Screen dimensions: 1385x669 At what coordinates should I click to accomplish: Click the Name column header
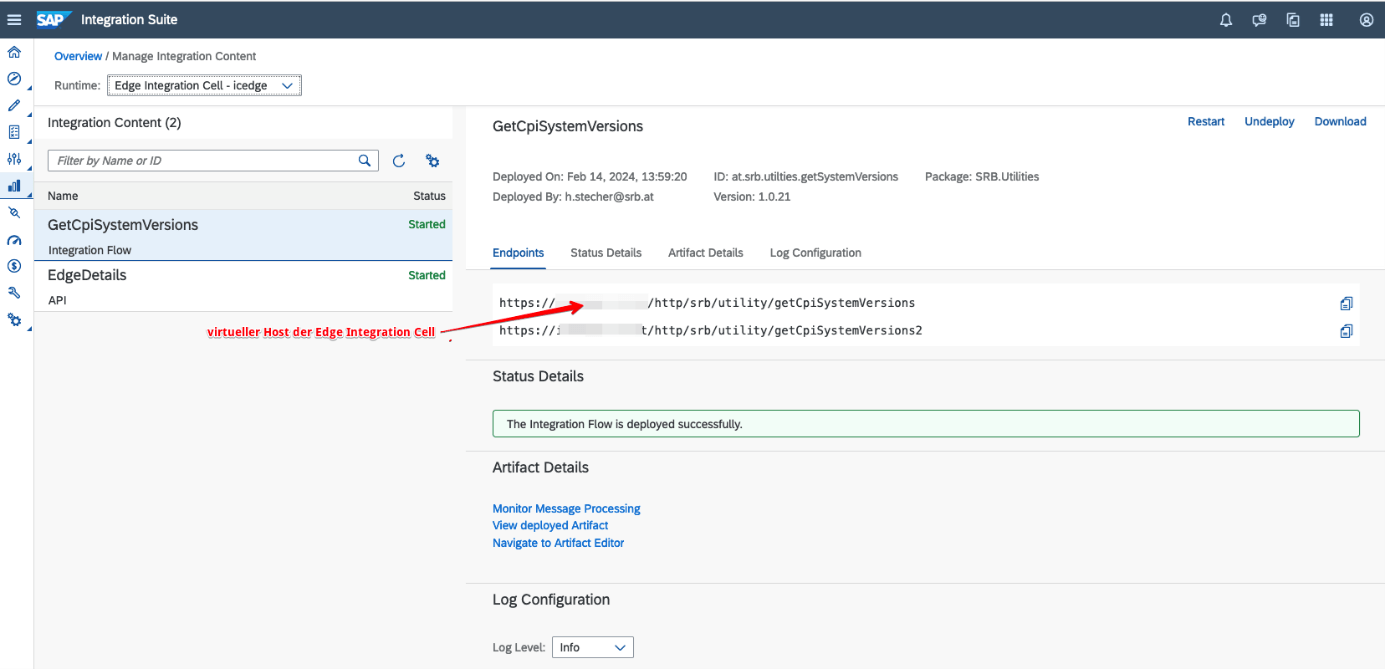tap(63, 196)
